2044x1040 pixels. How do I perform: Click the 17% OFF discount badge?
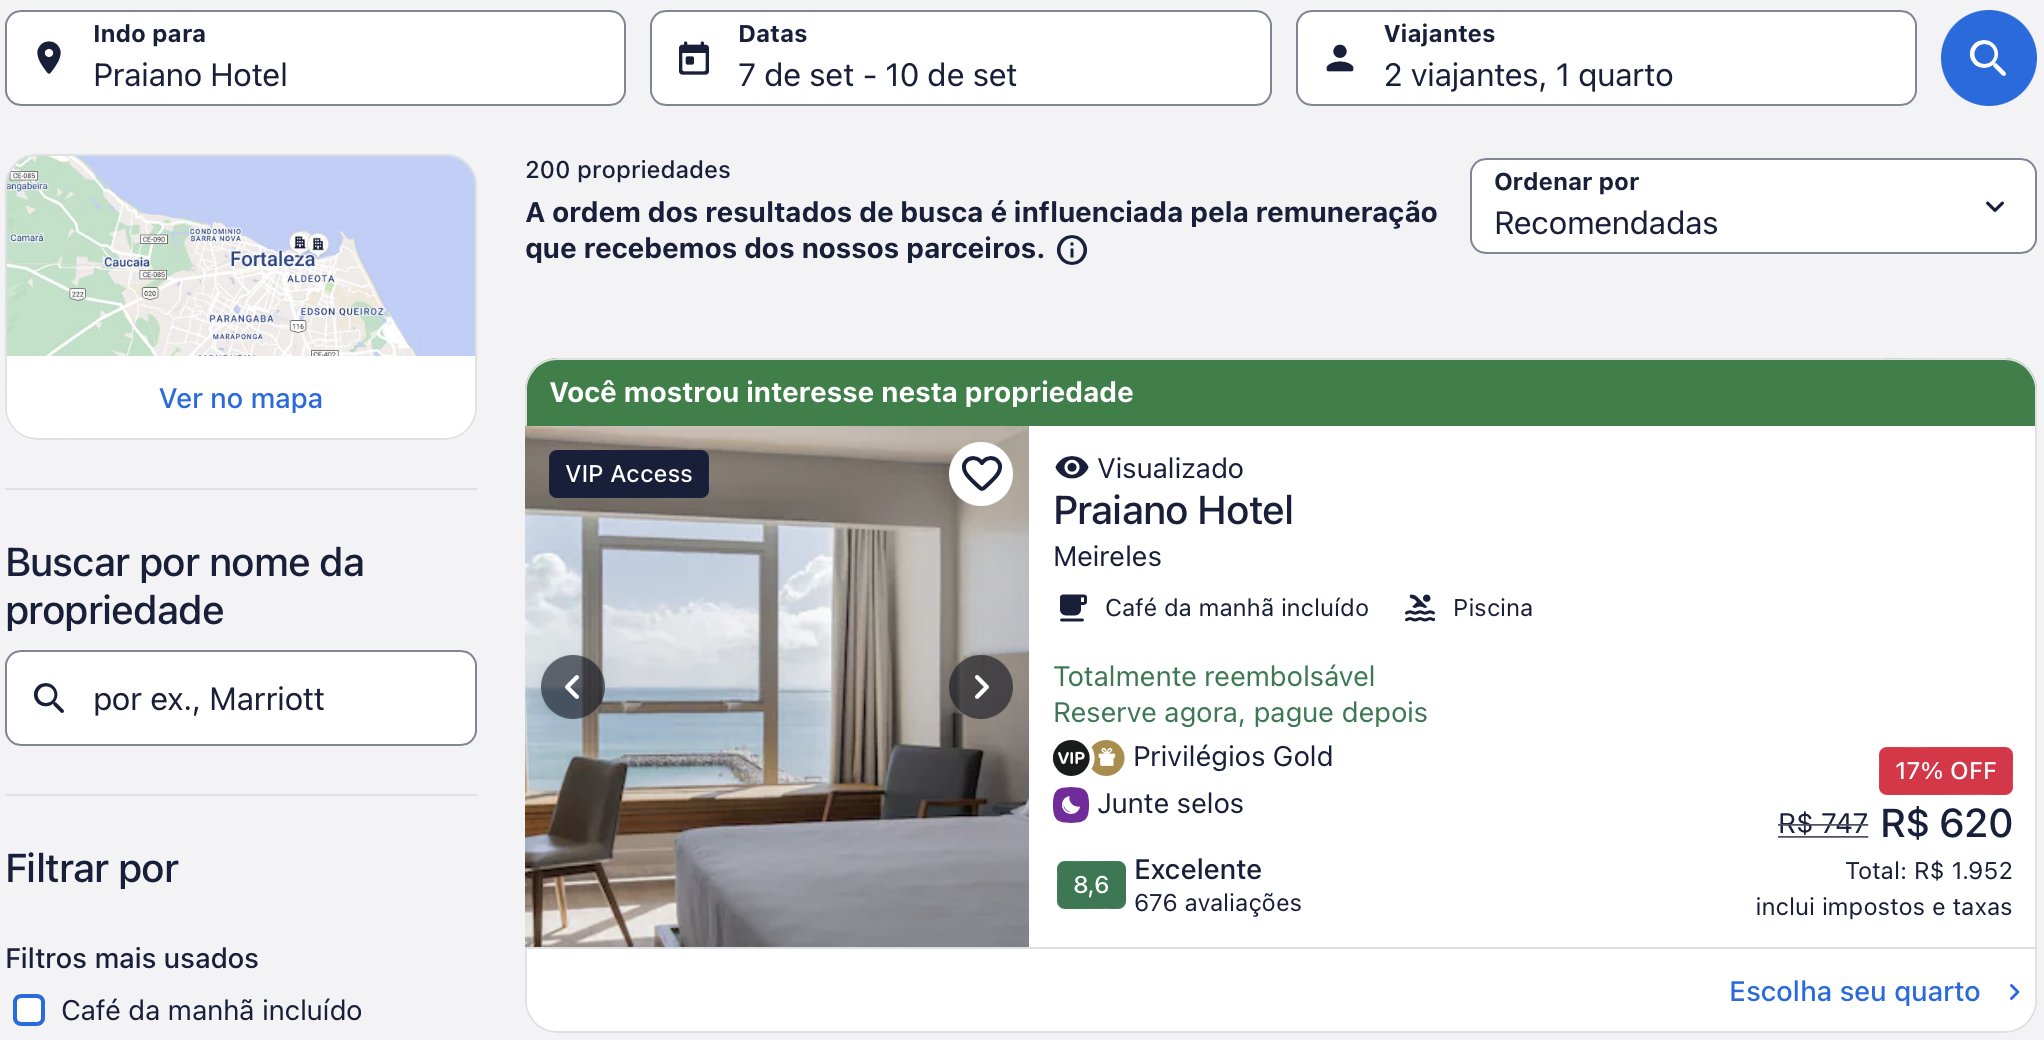1945,771
